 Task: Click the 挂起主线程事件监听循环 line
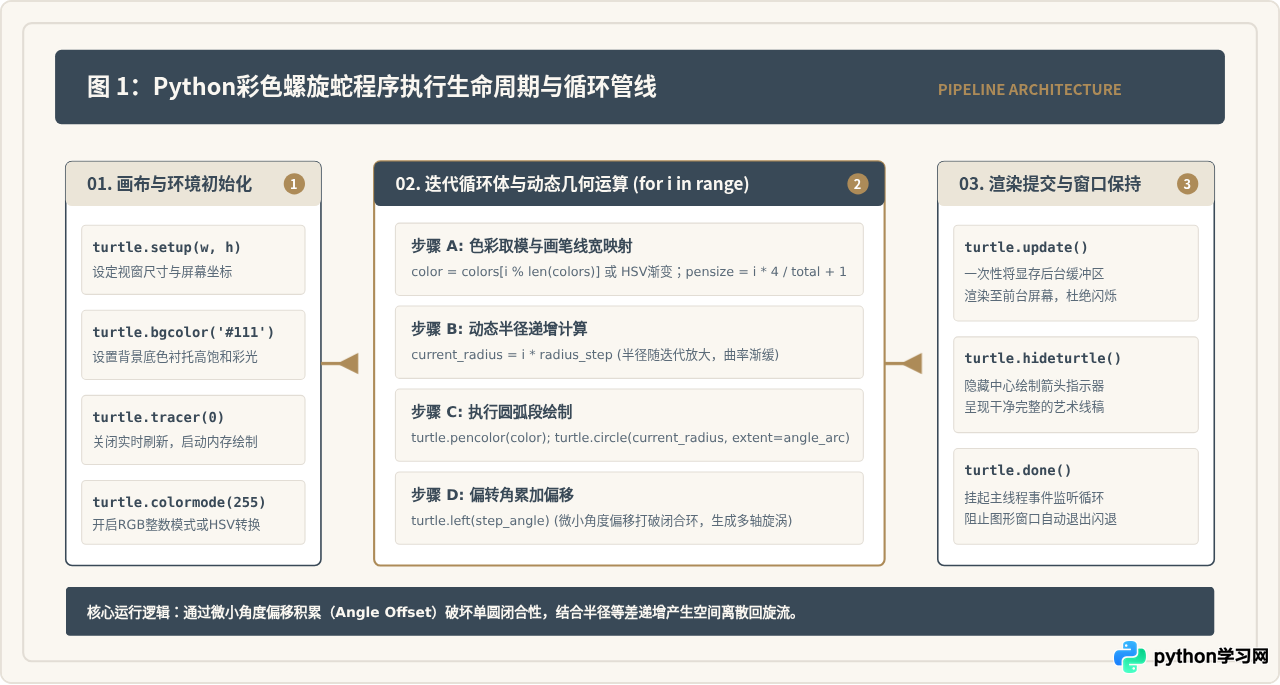pos(1034,498)
